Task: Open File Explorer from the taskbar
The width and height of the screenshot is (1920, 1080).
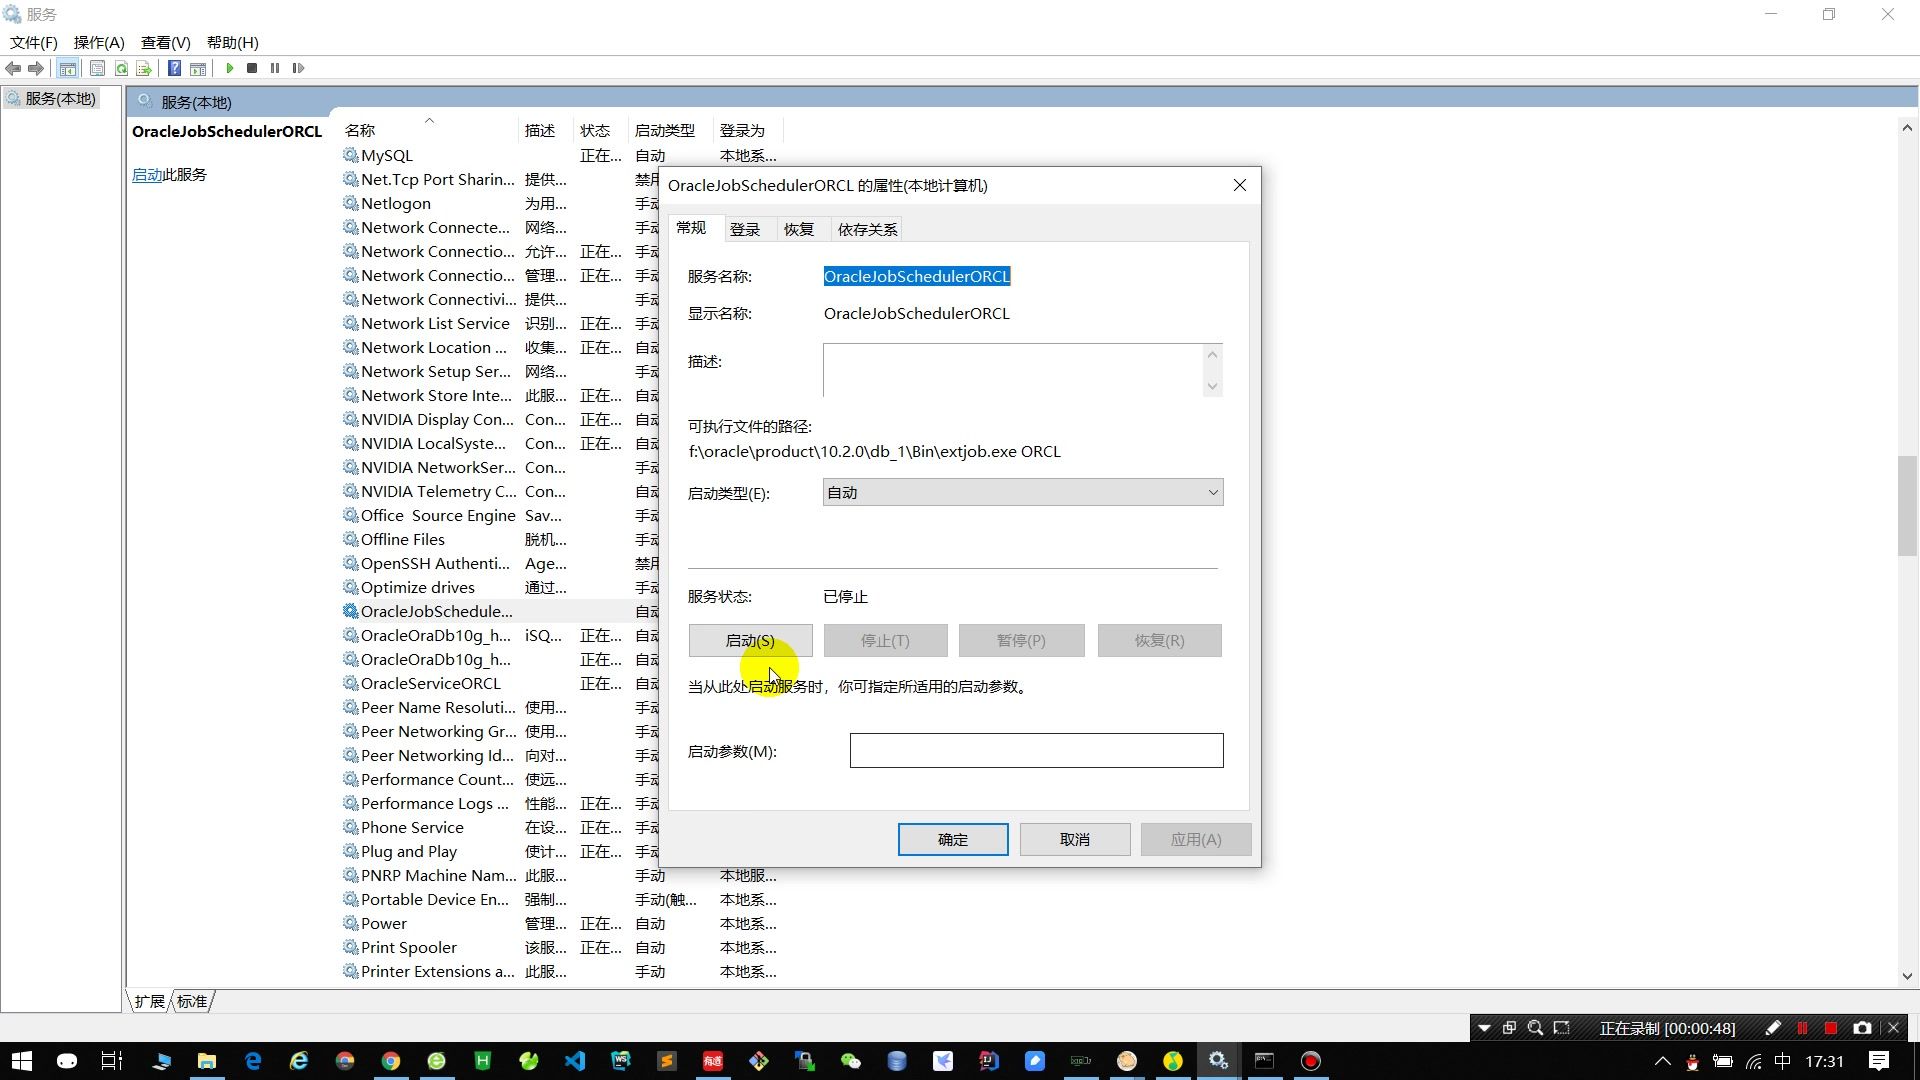Action: pyautogui.click(x=207, y=1061)
